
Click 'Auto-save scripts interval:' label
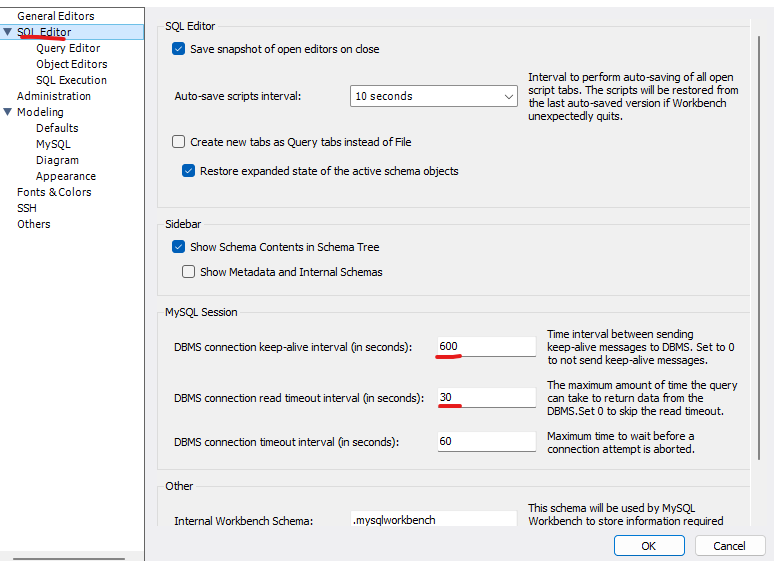[237, 96]
